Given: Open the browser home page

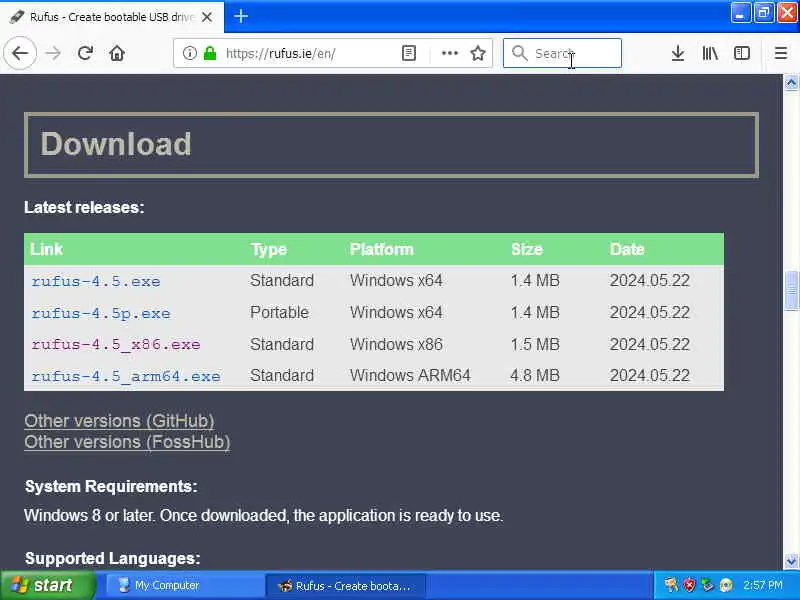Looking at the screenshot, I should pyautogui.click(x=117, y=53).
